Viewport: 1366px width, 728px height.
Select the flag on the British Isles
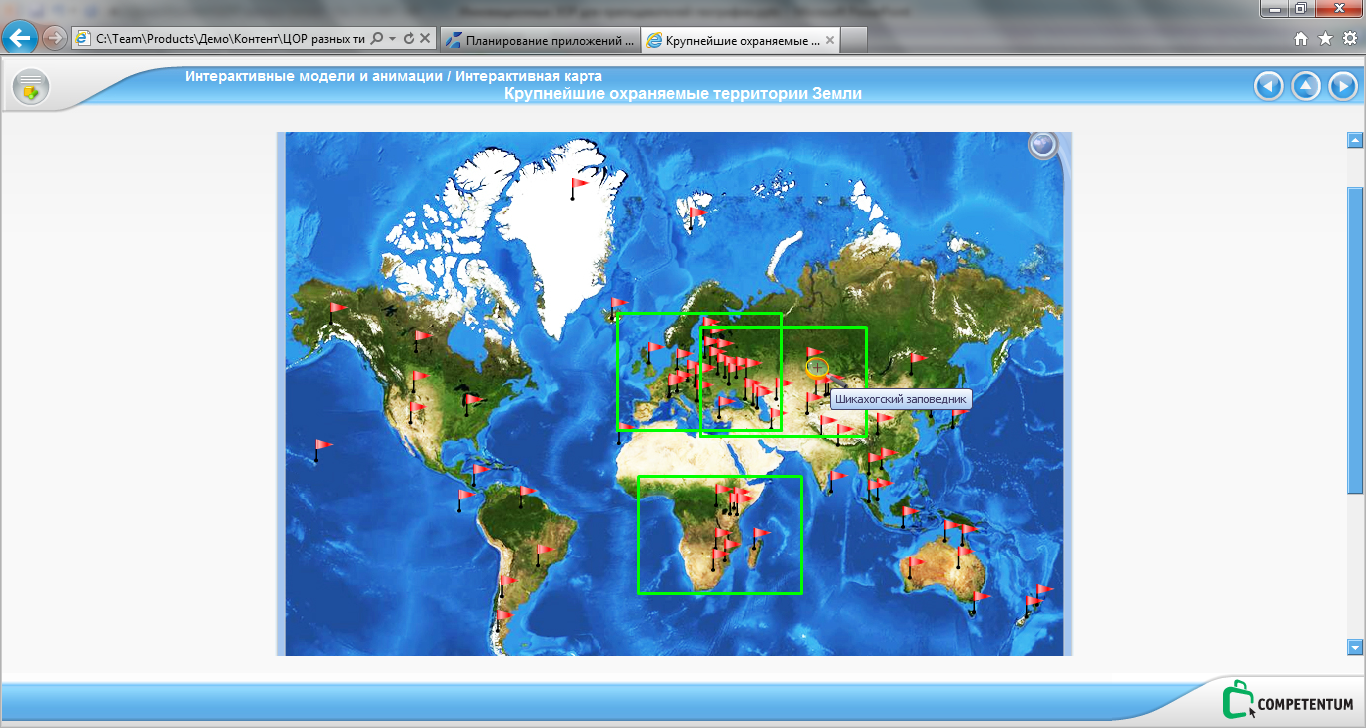point(654,352)
